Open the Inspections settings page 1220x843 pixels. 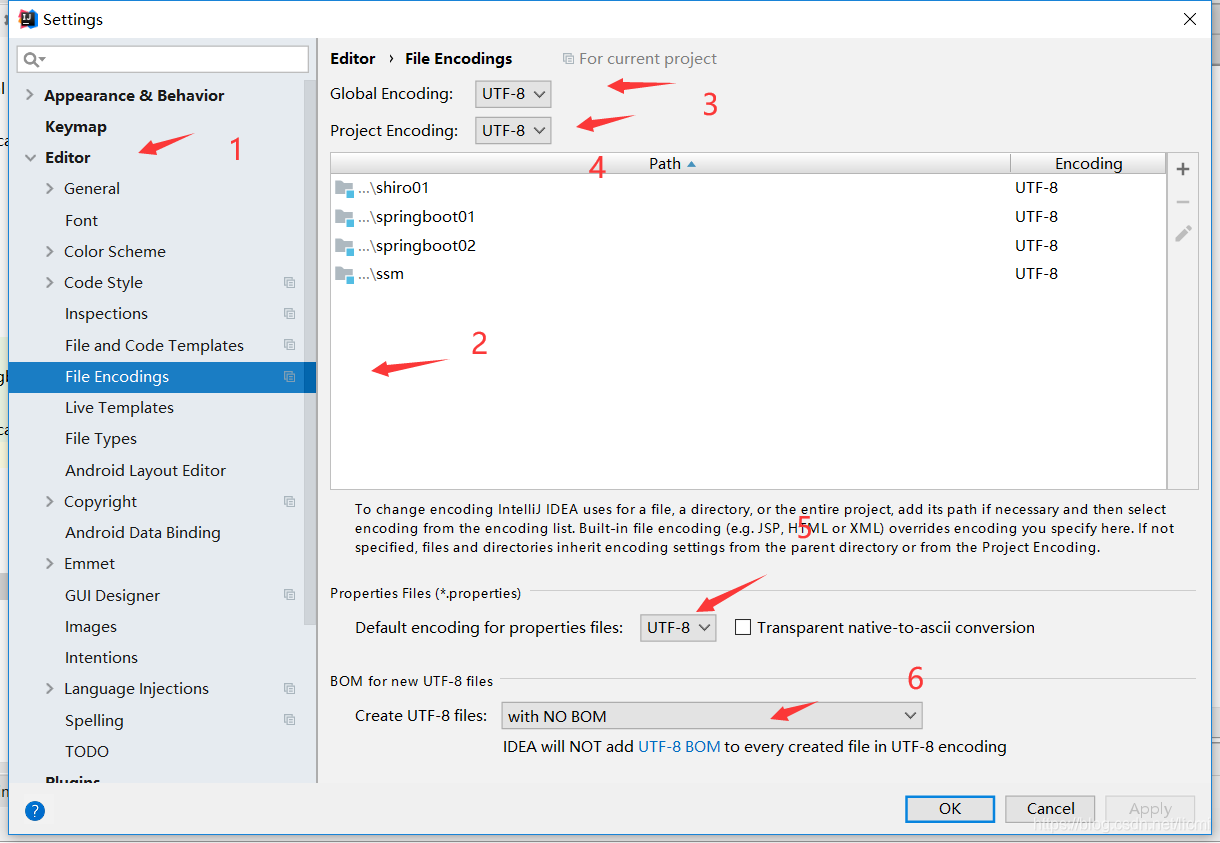click(x=106, y=314)
